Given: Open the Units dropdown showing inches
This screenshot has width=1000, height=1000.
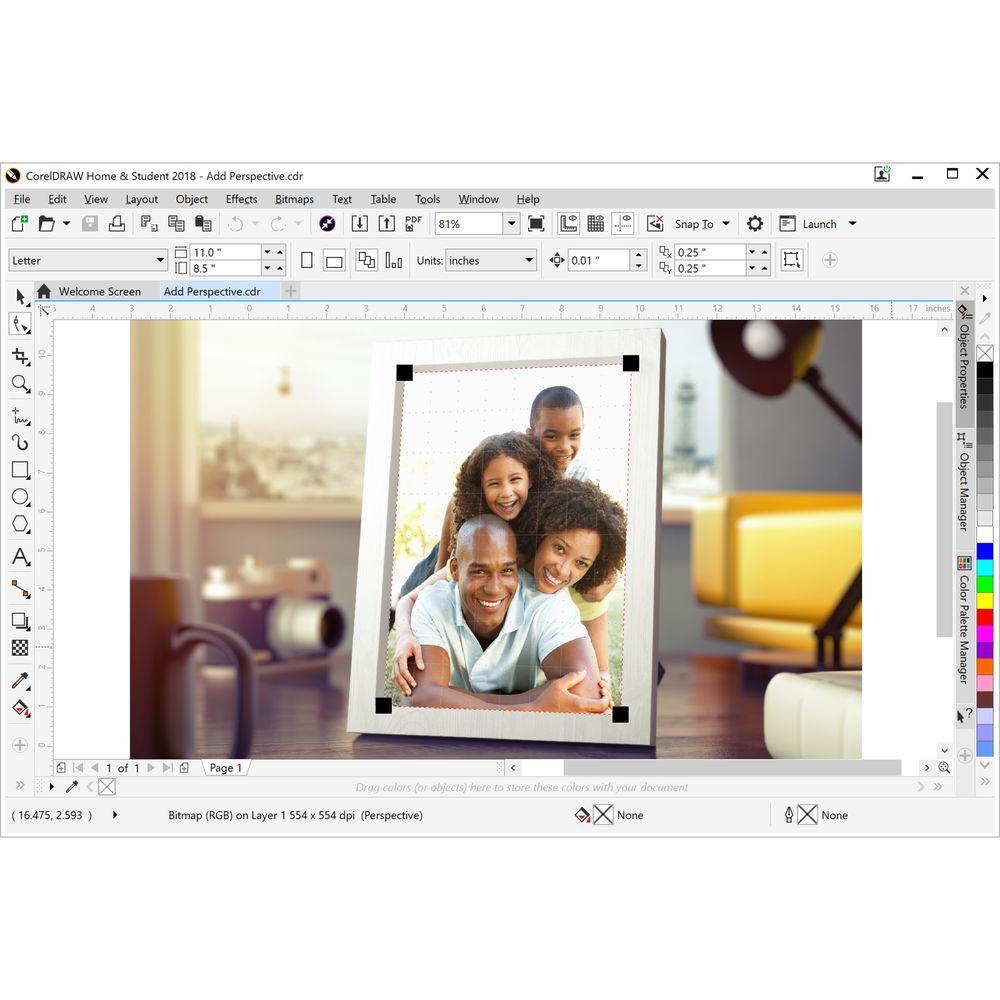Looking at the screenshot, I should tap(489, 260).
